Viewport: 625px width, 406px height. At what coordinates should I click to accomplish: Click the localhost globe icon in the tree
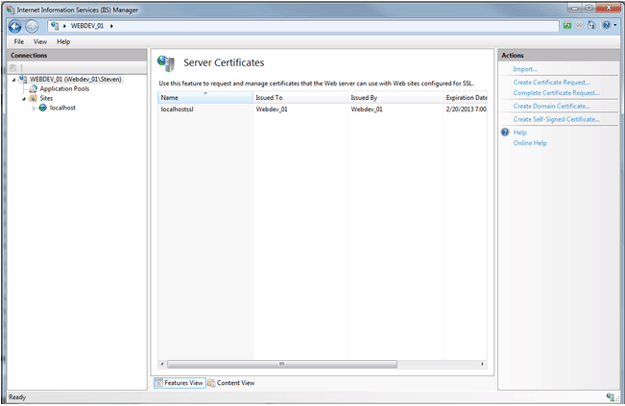(43, 108)
